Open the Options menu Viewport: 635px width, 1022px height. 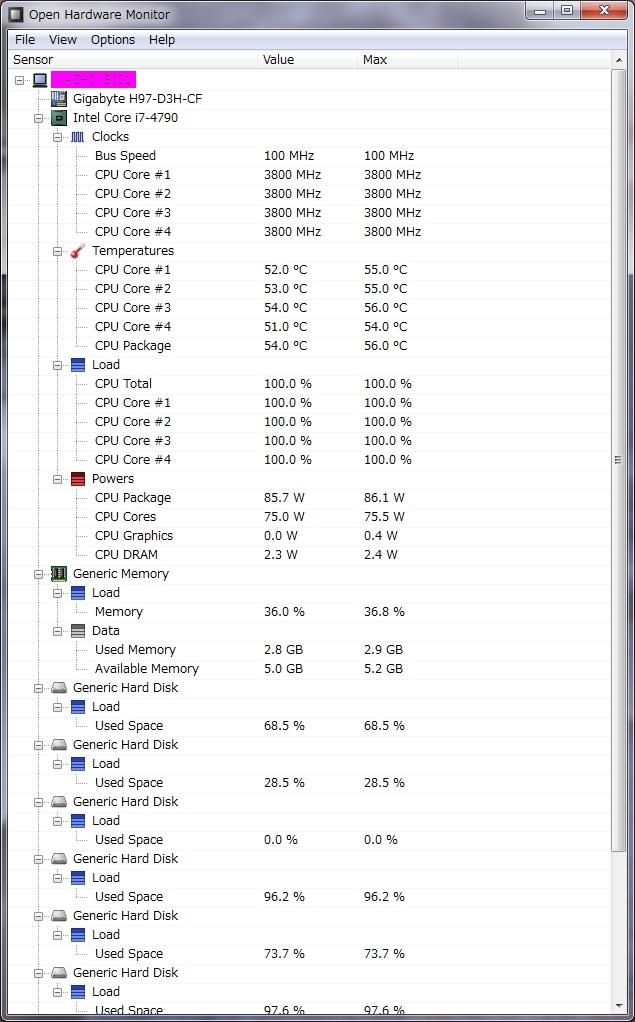(113, 40)
